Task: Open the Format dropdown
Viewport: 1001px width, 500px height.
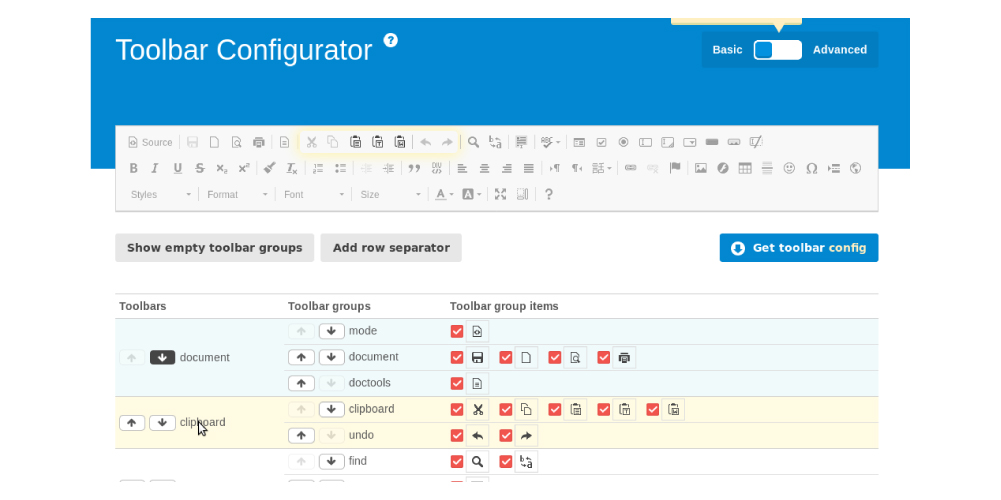Action: pyautogui.click(x=237, y=194)
